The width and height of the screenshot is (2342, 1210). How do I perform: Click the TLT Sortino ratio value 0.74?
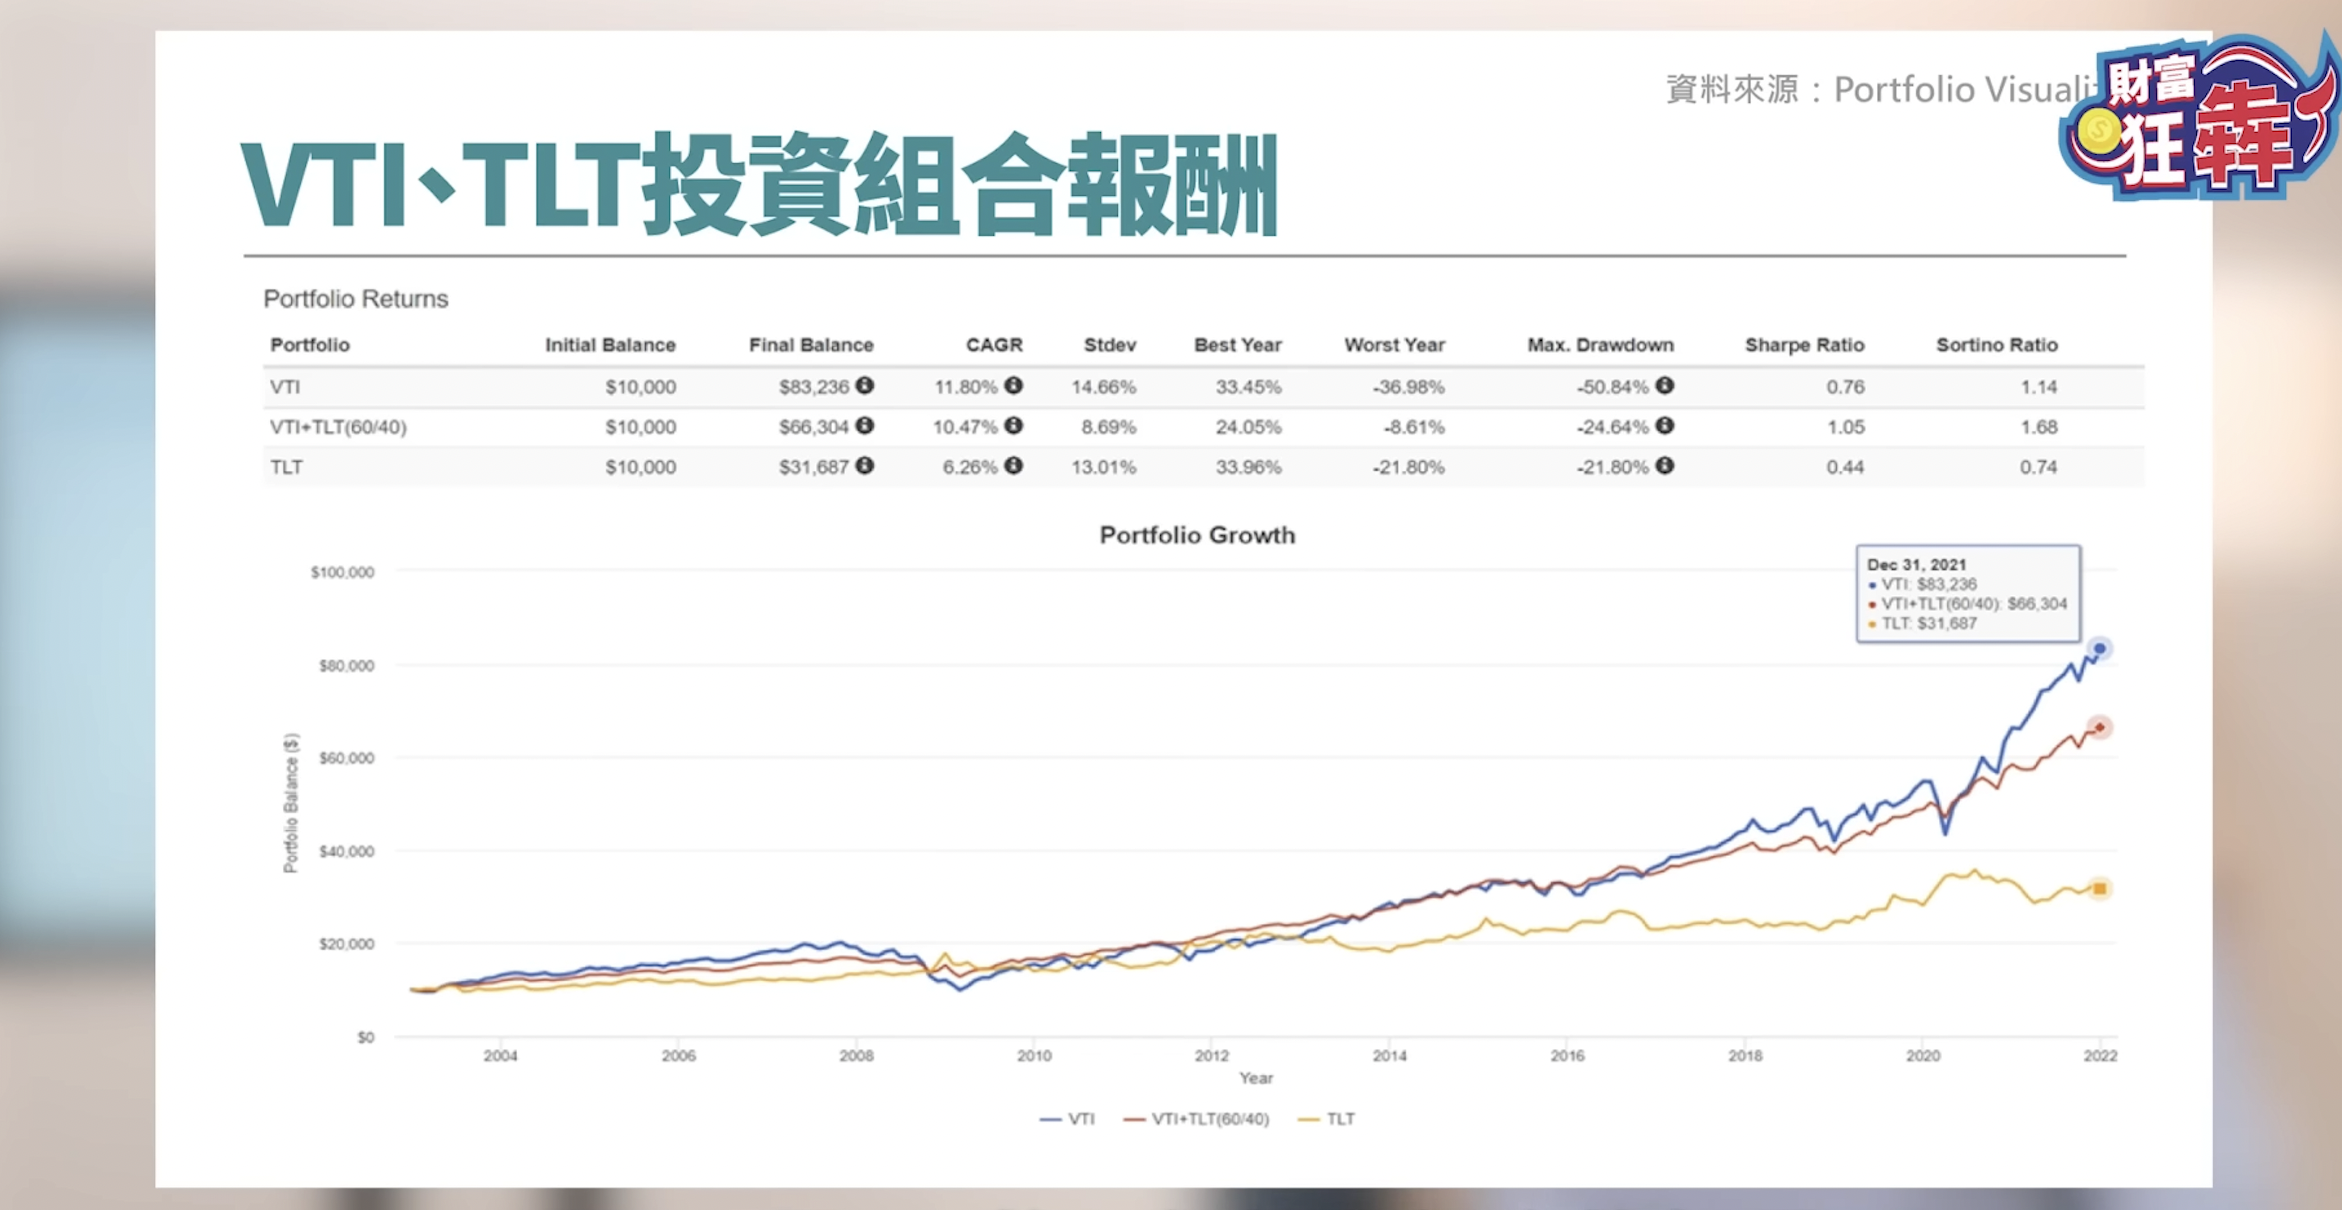2039,467
